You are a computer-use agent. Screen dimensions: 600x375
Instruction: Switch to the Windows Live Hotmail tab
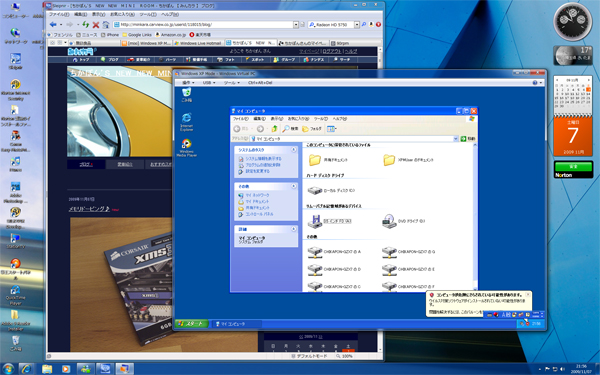tap(198, 43)
